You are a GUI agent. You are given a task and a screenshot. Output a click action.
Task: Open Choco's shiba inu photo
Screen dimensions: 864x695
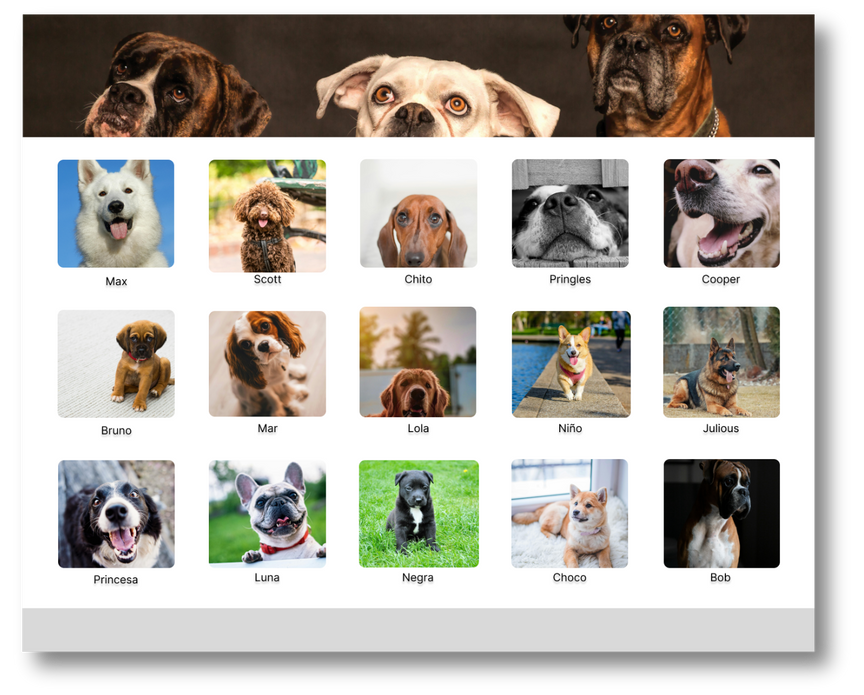(570, 514)
